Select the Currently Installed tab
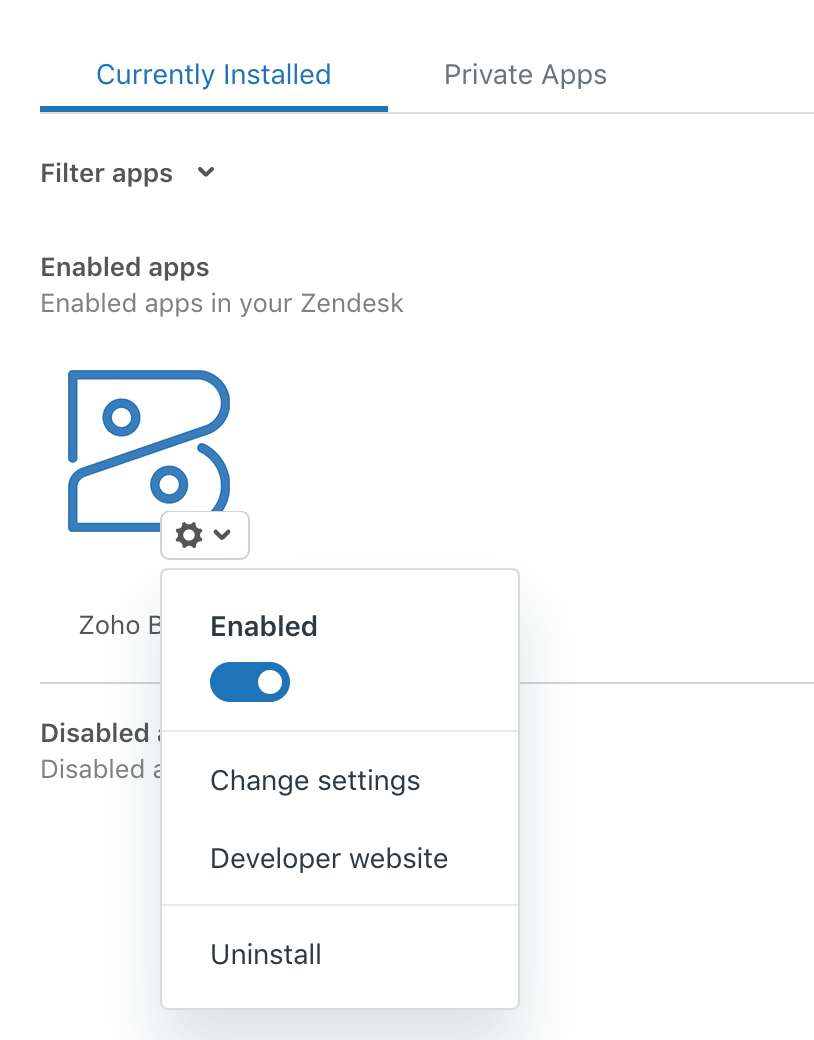This screenshot has height=1040, width=814. [x=213, y=74]
